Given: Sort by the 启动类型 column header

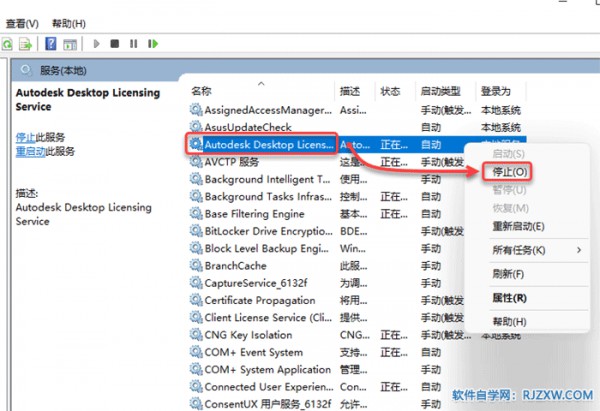Looking at the screenshot, I should tap(440, 91).
